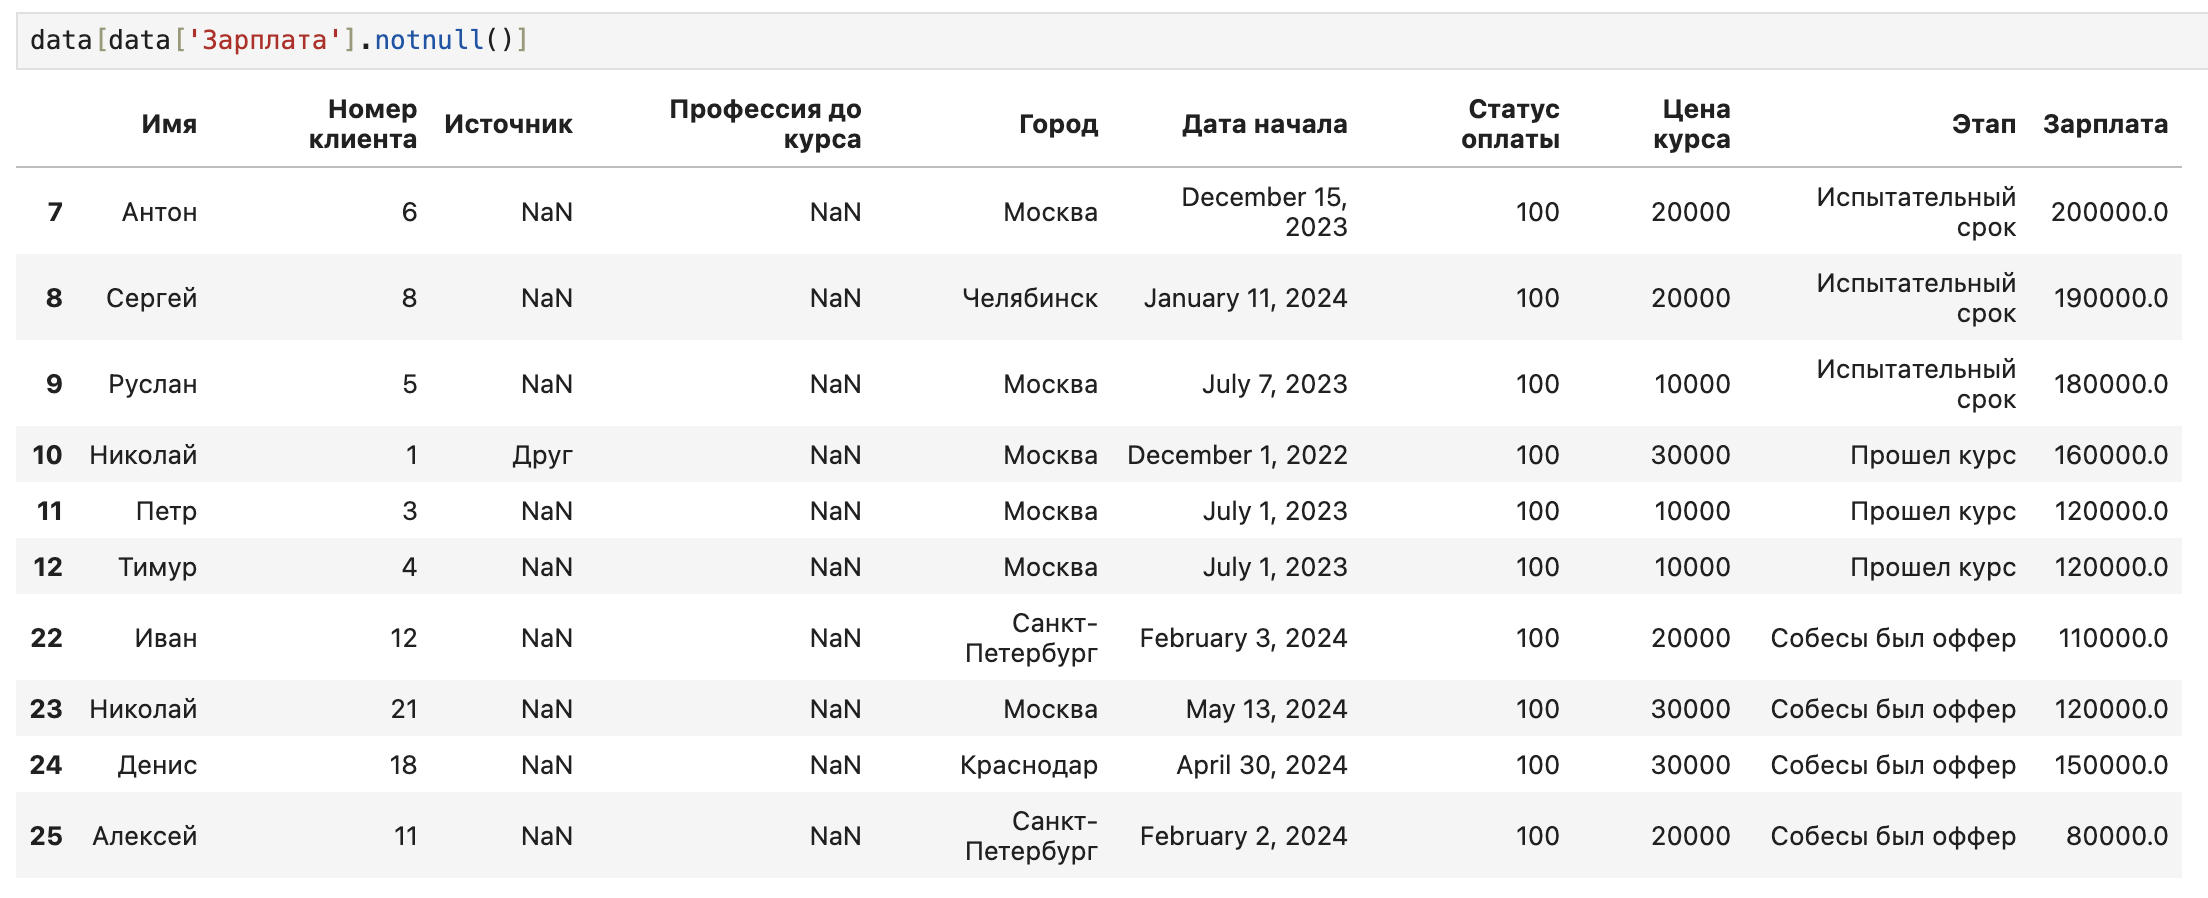2208x898 pixels.
Task: Click the 'Зарплата' string in the code
Action: (x=264, y=40)
